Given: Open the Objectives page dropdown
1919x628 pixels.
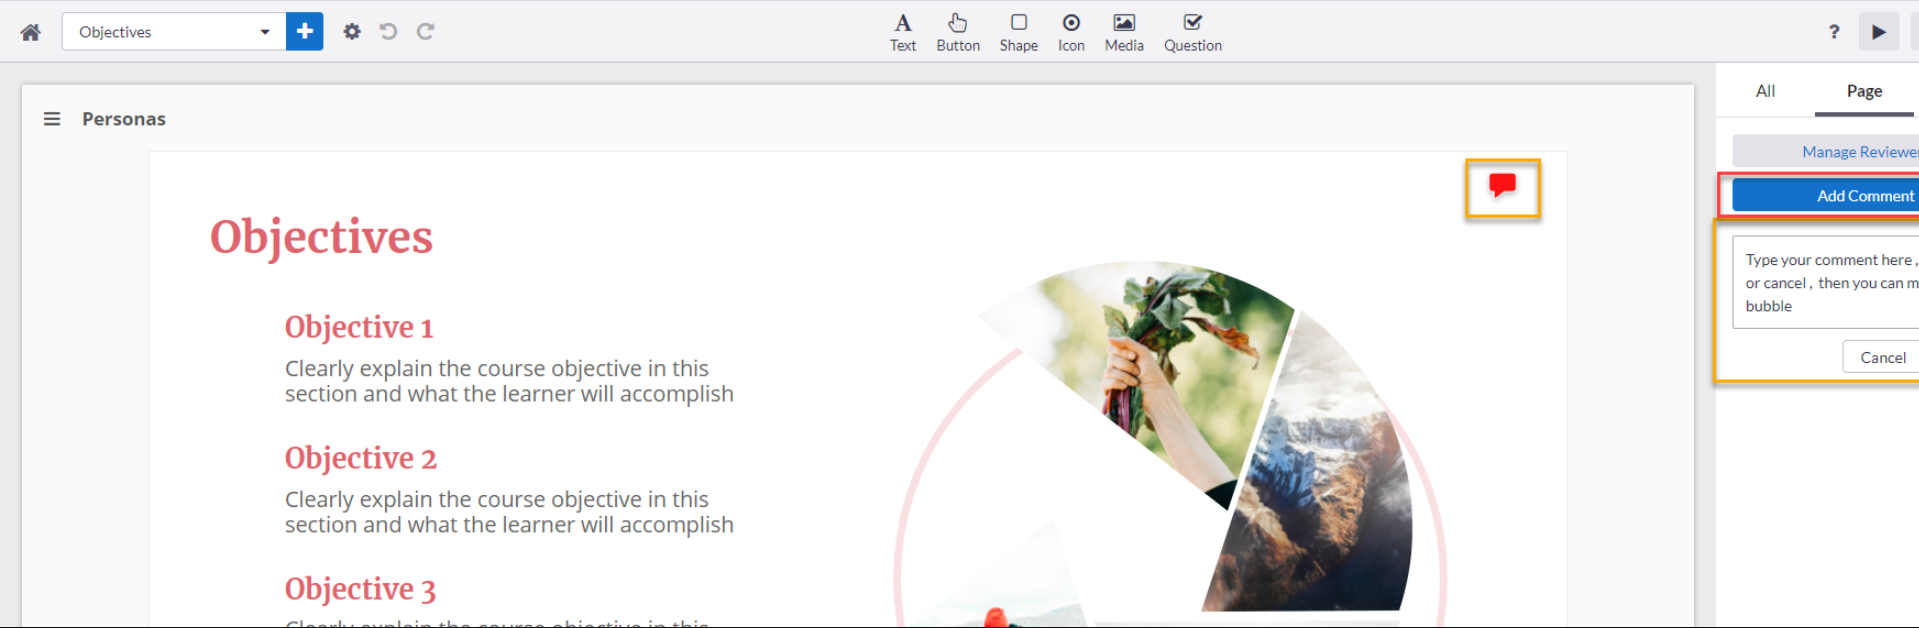Looking at the screenshot, I should click(x=174, y=32).
